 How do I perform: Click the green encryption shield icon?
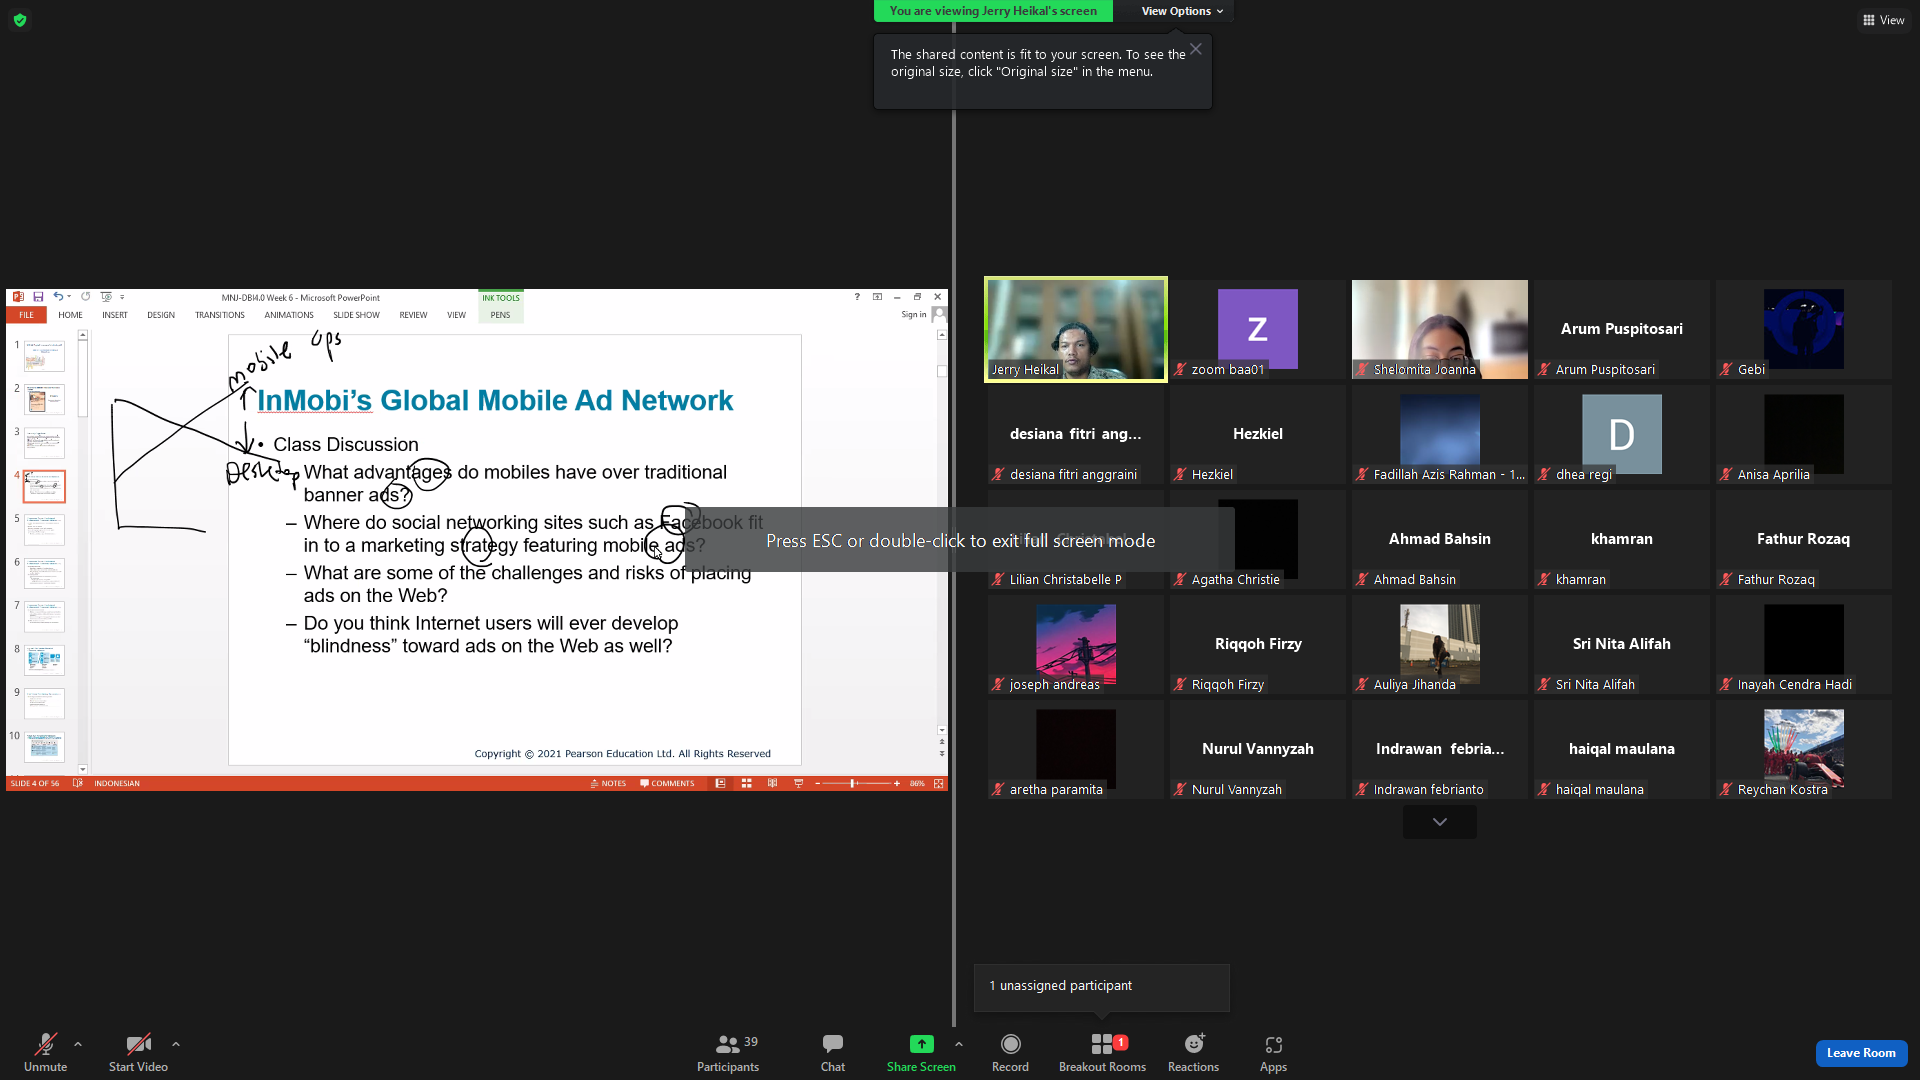point(20,20)
